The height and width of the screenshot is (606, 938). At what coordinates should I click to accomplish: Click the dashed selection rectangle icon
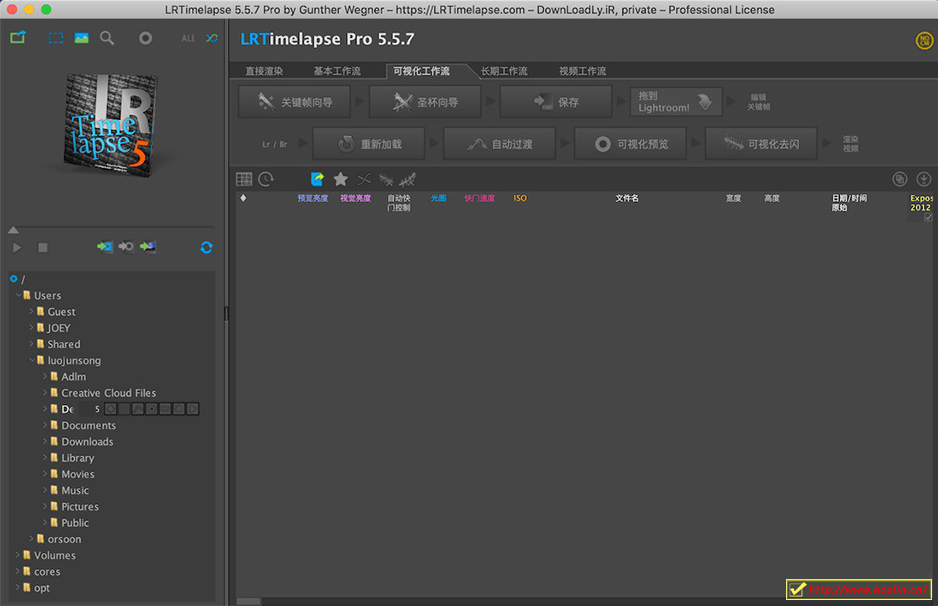[x=56, y=38]
